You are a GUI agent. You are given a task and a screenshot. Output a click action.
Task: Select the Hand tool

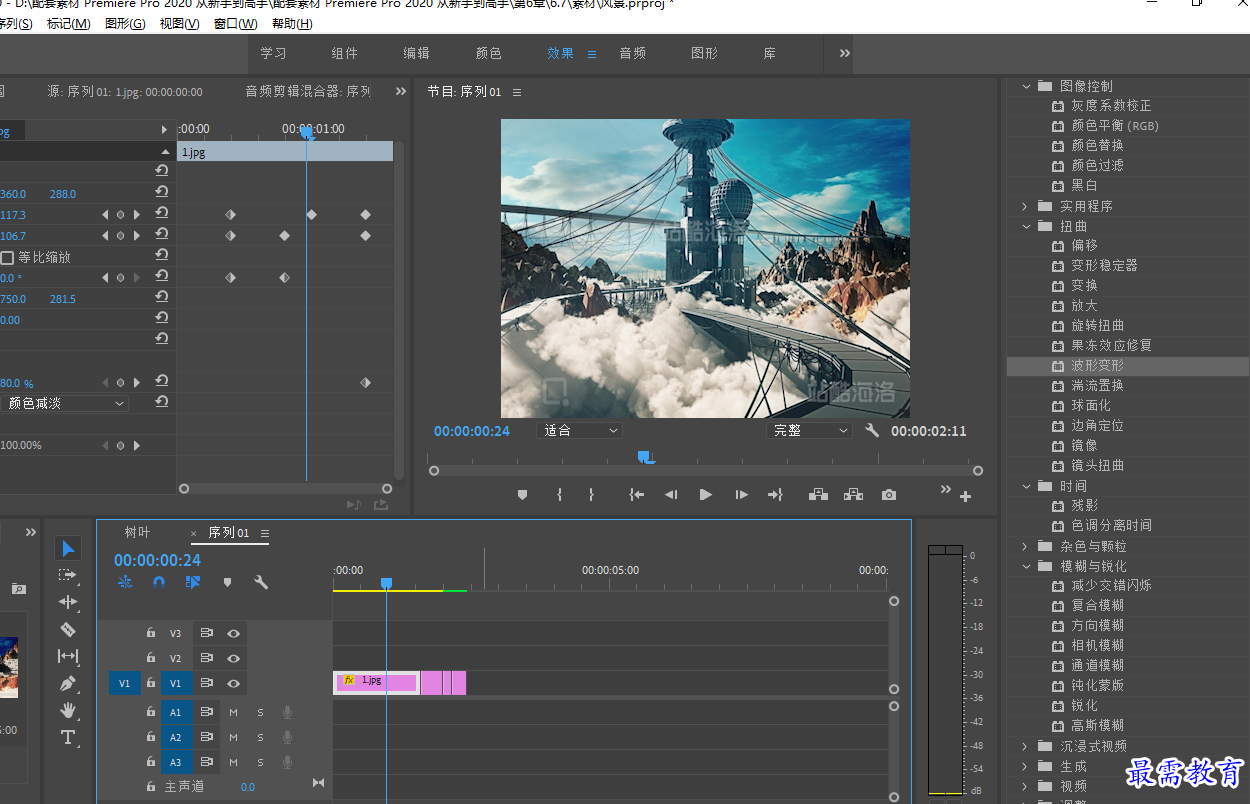coord(68,710)
